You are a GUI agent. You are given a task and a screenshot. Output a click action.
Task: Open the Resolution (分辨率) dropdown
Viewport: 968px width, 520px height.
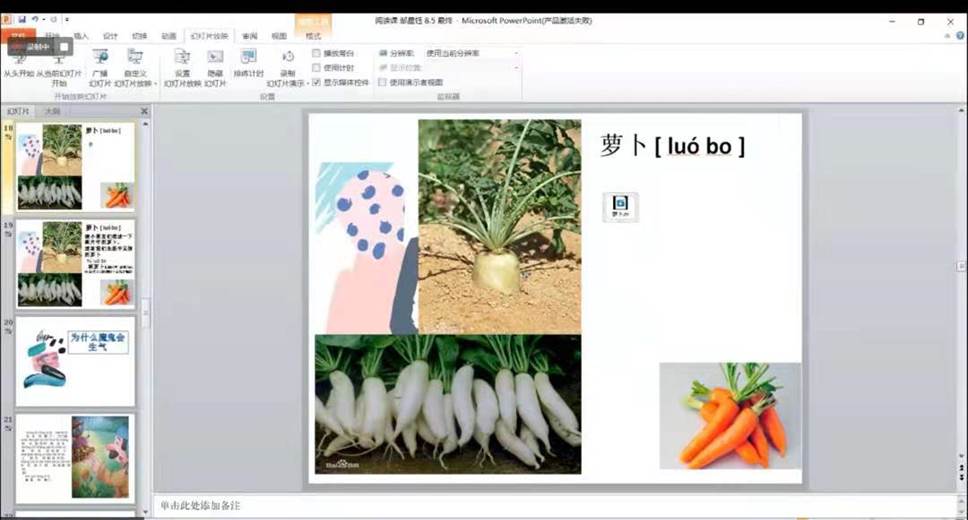click(x=472, y=53)
